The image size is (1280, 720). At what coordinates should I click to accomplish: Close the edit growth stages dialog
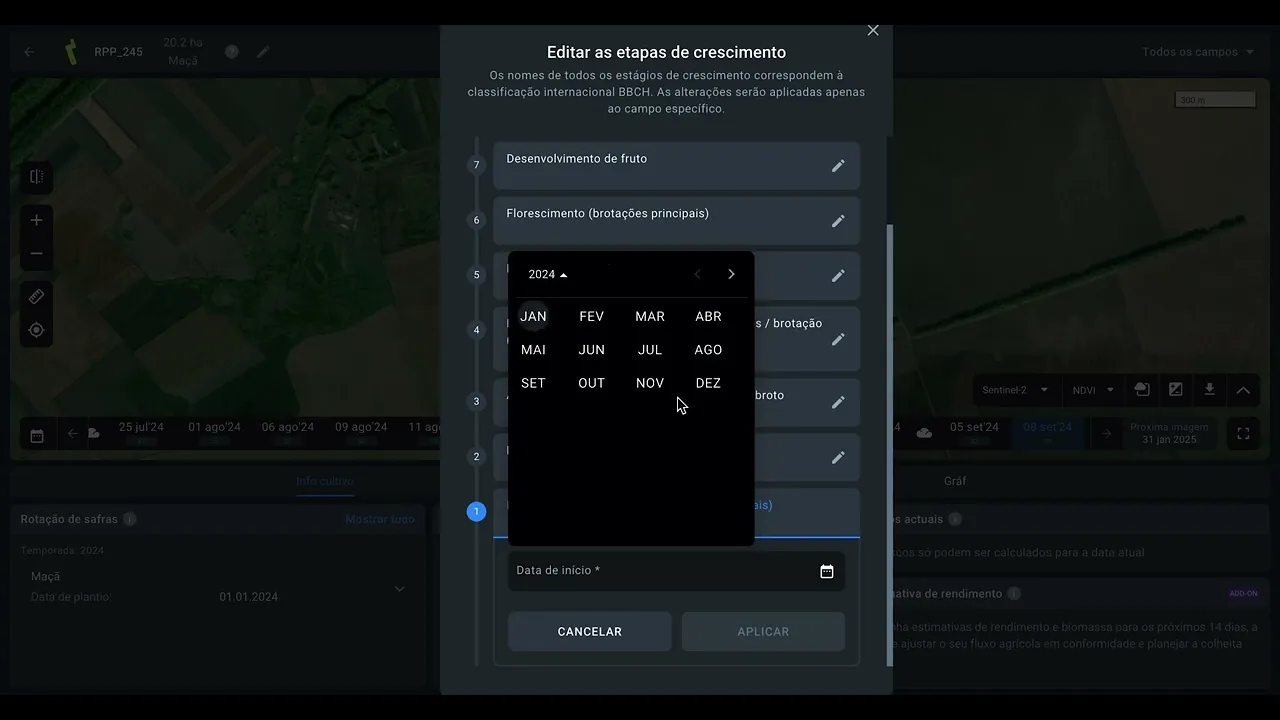point(873,31)
